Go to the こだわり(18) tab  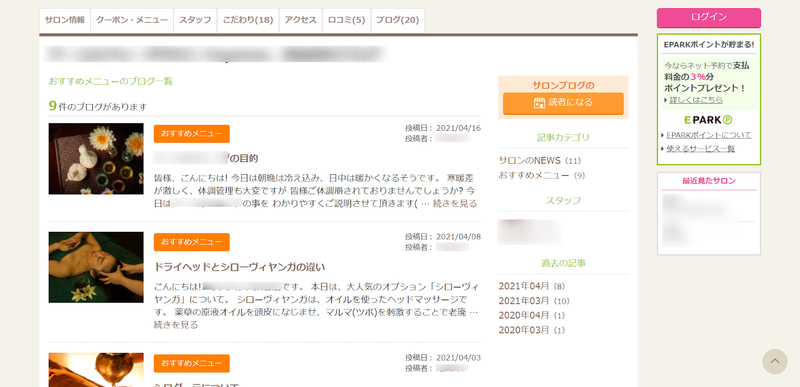(248, 20)
